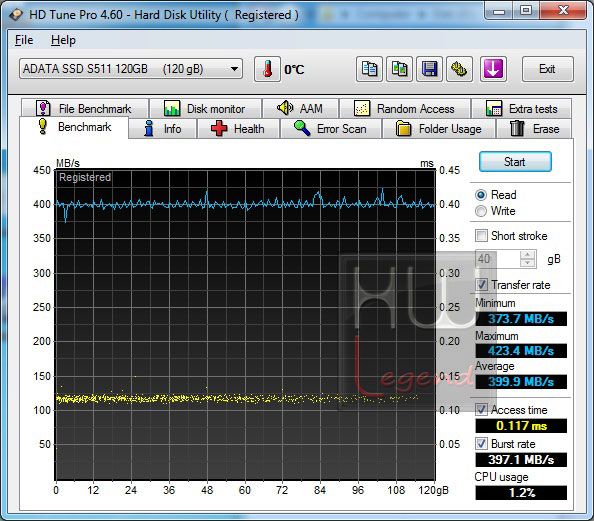Enable the Short stroke checkbox
The height and width of the screenshot is (521, 594).
(481, 236)
